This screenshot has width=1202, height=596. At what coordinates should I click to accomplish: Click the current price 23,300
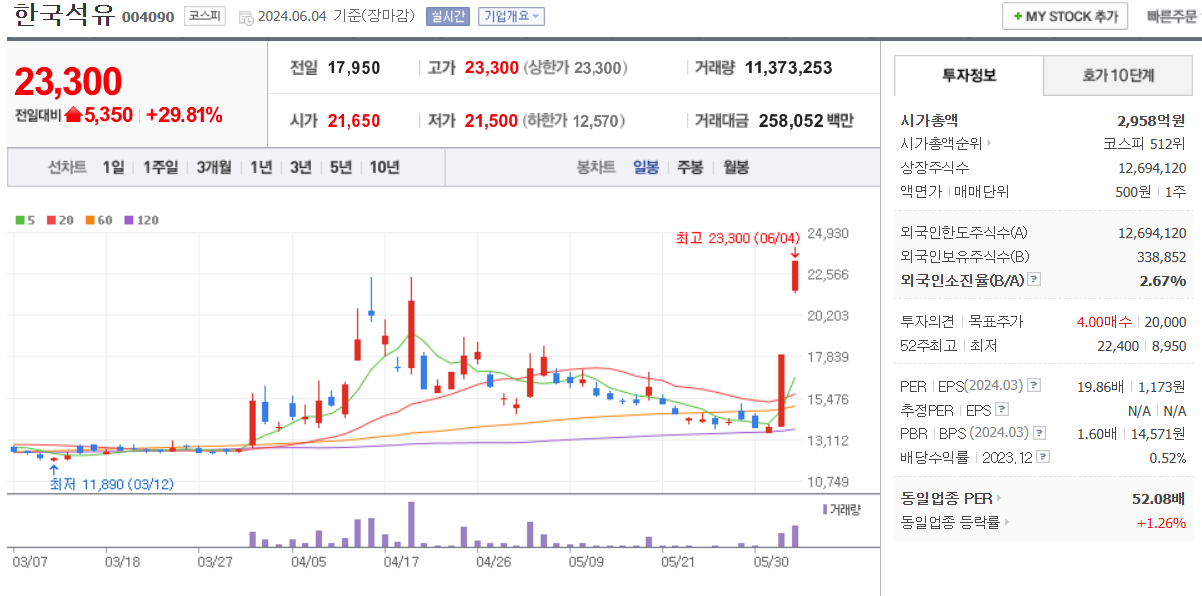click(x=68, y=82)
